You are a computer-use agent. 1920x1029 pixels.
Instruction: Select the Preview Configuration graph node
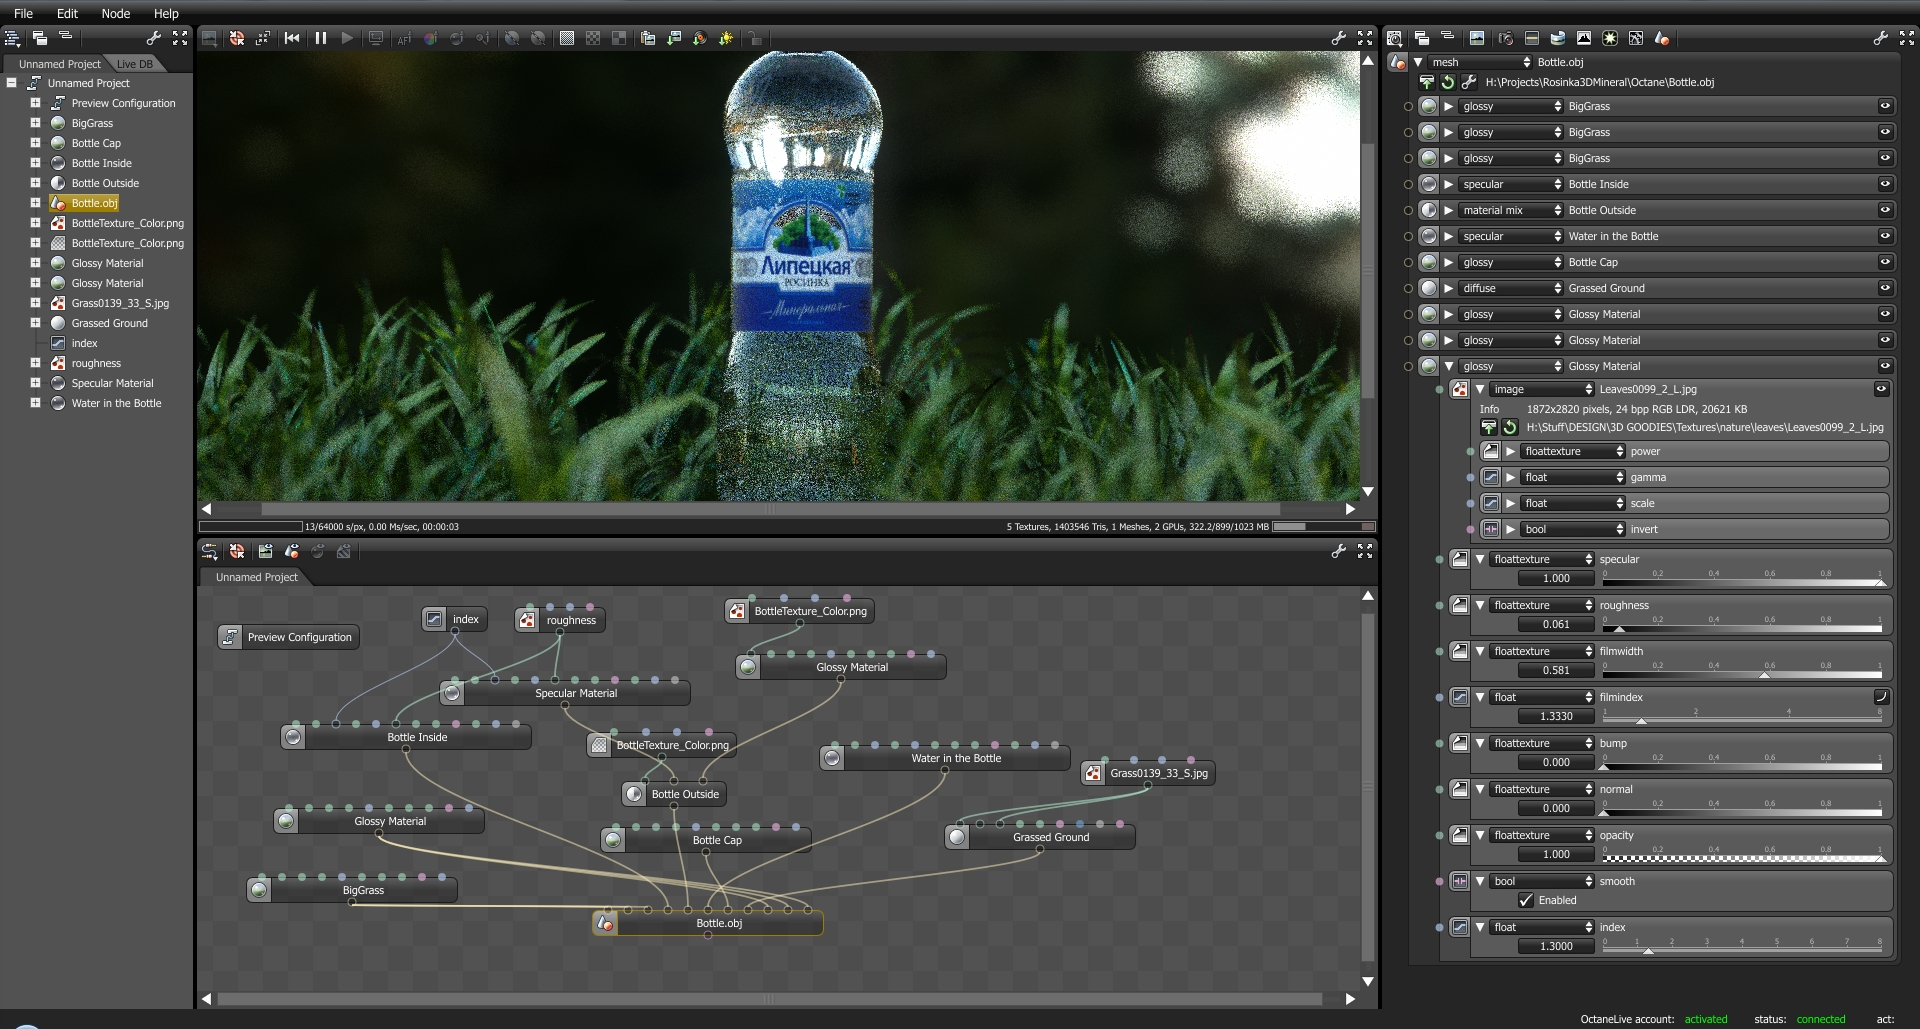[x=289, y=637]
